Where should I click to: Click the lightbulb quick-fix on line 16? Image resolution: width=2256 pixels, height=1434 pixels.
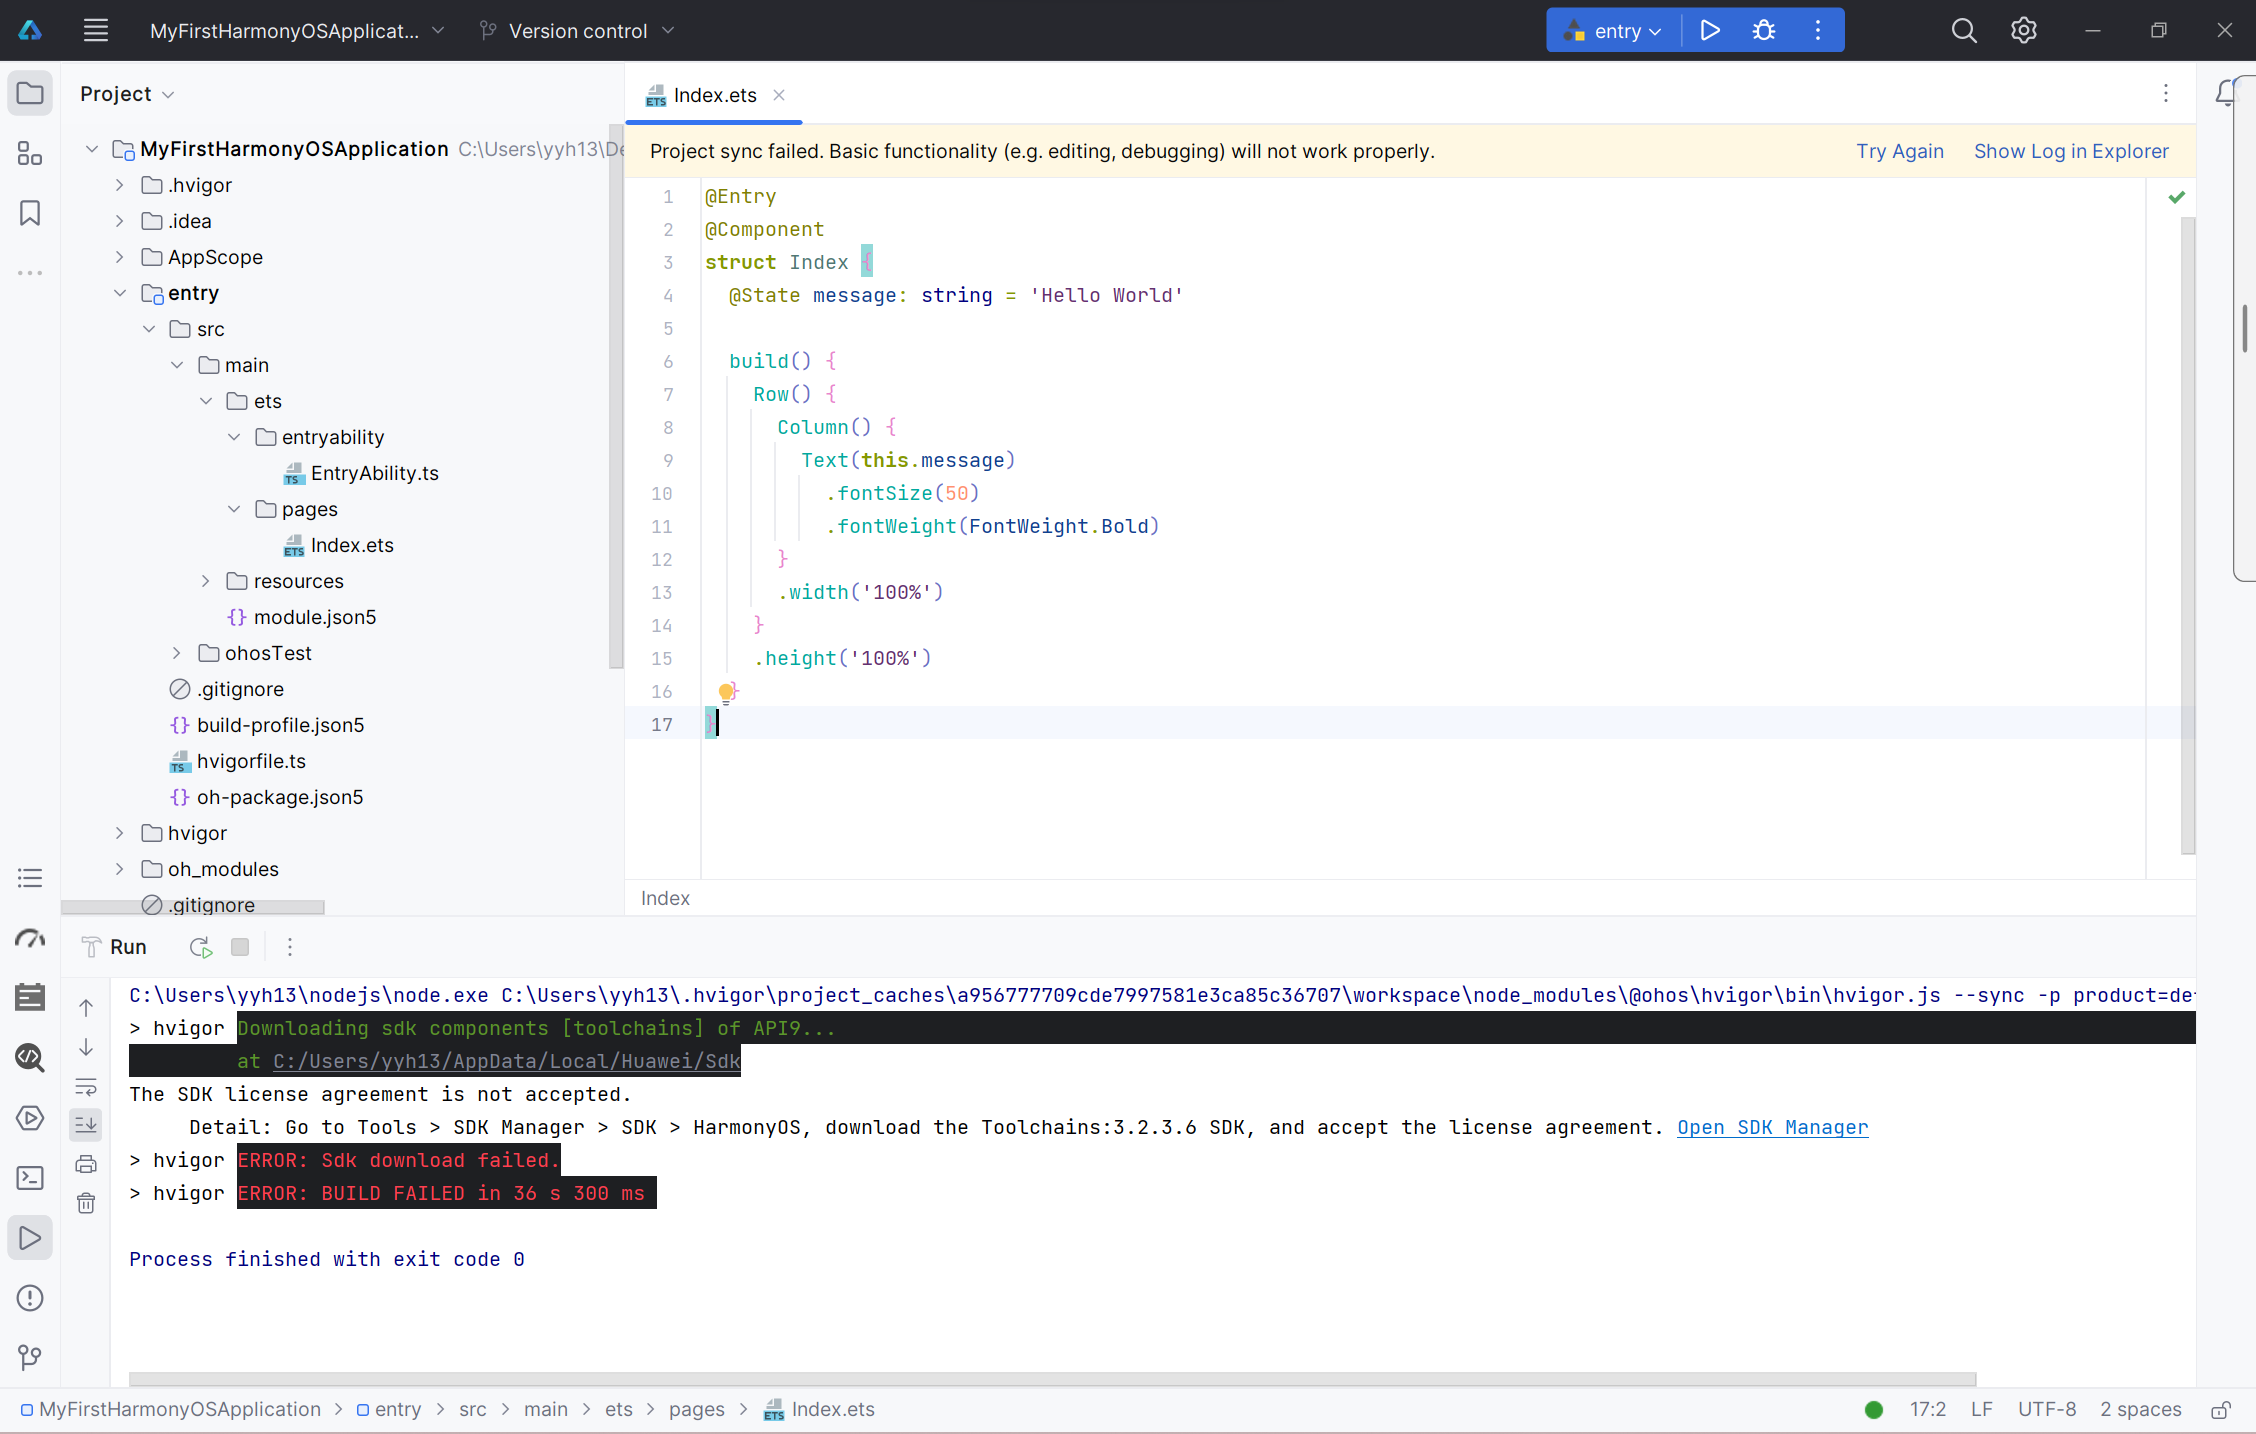(x=727, y=691)
